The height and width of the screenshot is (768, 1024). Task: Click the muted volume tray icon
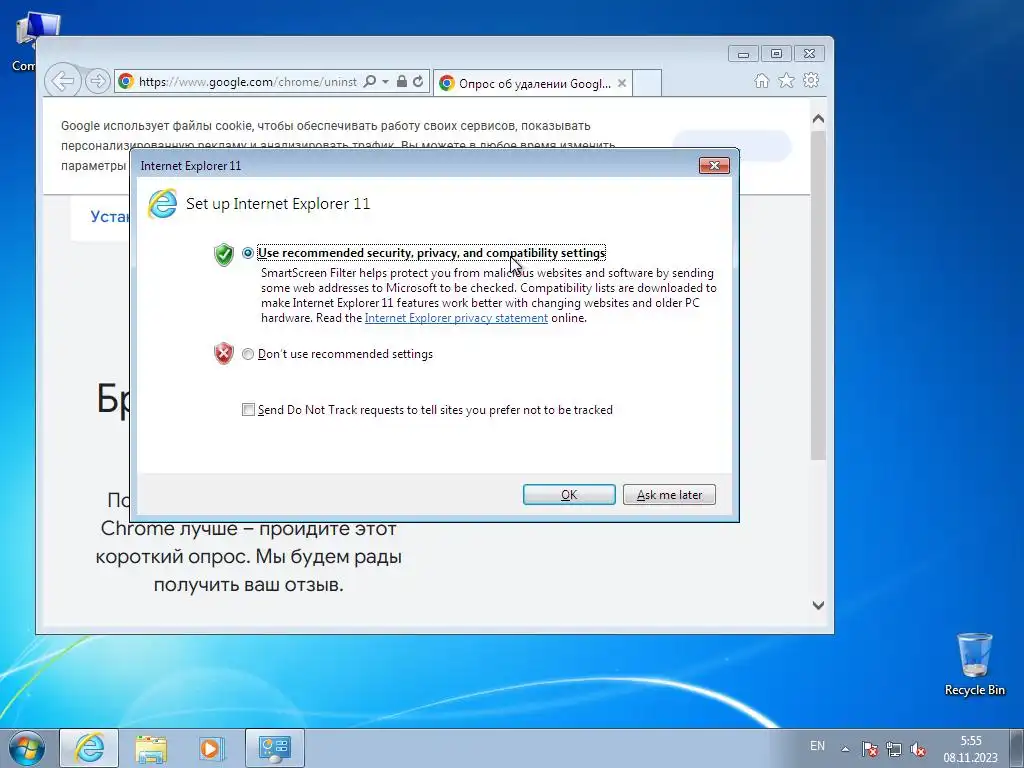click(x=918, y=749)
